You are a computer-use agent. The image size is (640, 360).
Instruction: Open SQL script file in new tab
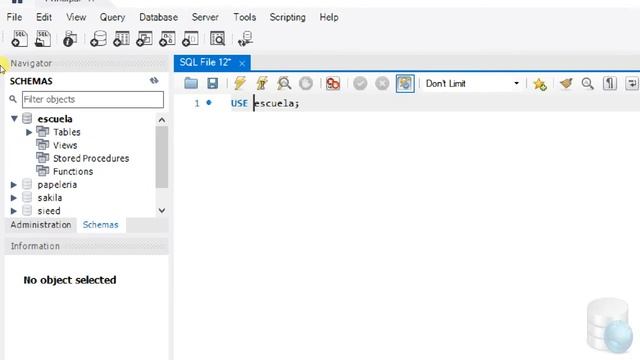point(43,39)
